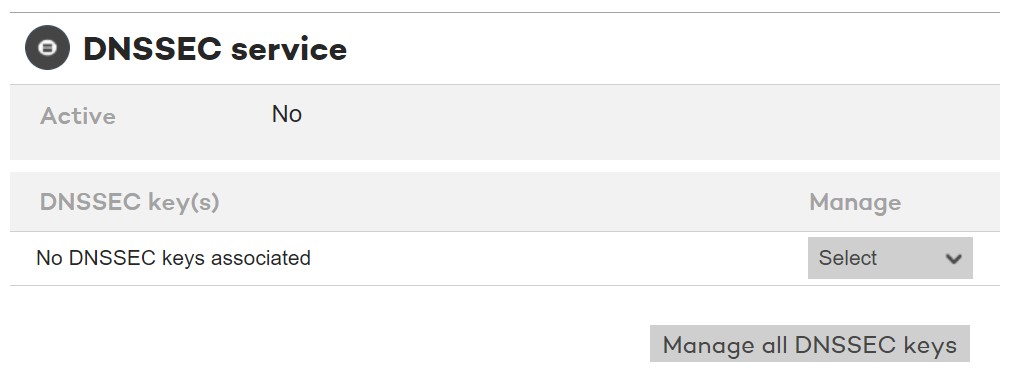Open management of all DNSSEC keys
Screen dimensions: 1019x392
point(810,344)
